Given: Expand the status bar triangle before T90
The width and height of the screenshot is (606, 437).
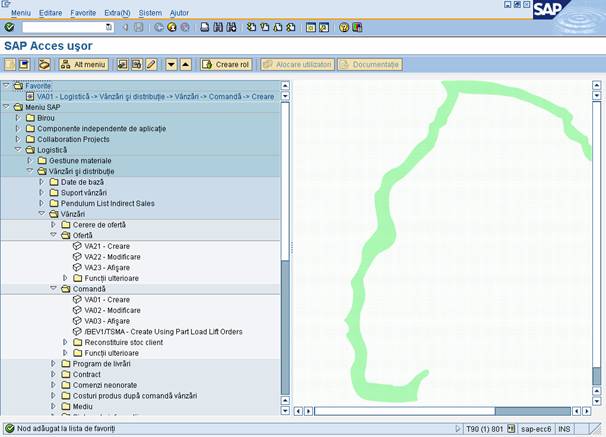Looking at the screenshot, I should point(458,428).
